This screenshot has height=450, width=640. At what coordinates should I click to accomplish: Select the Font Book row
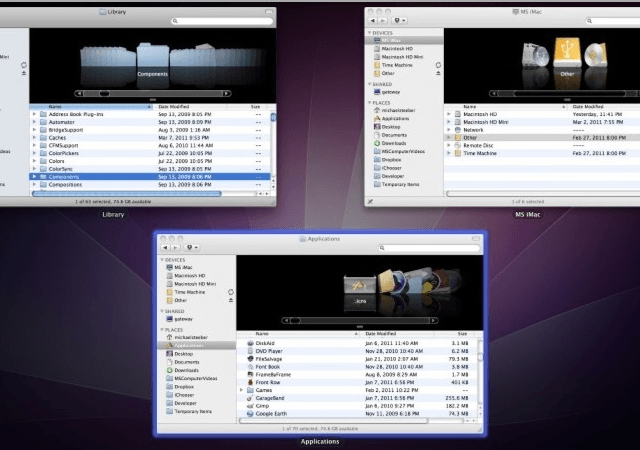point(357,367)
